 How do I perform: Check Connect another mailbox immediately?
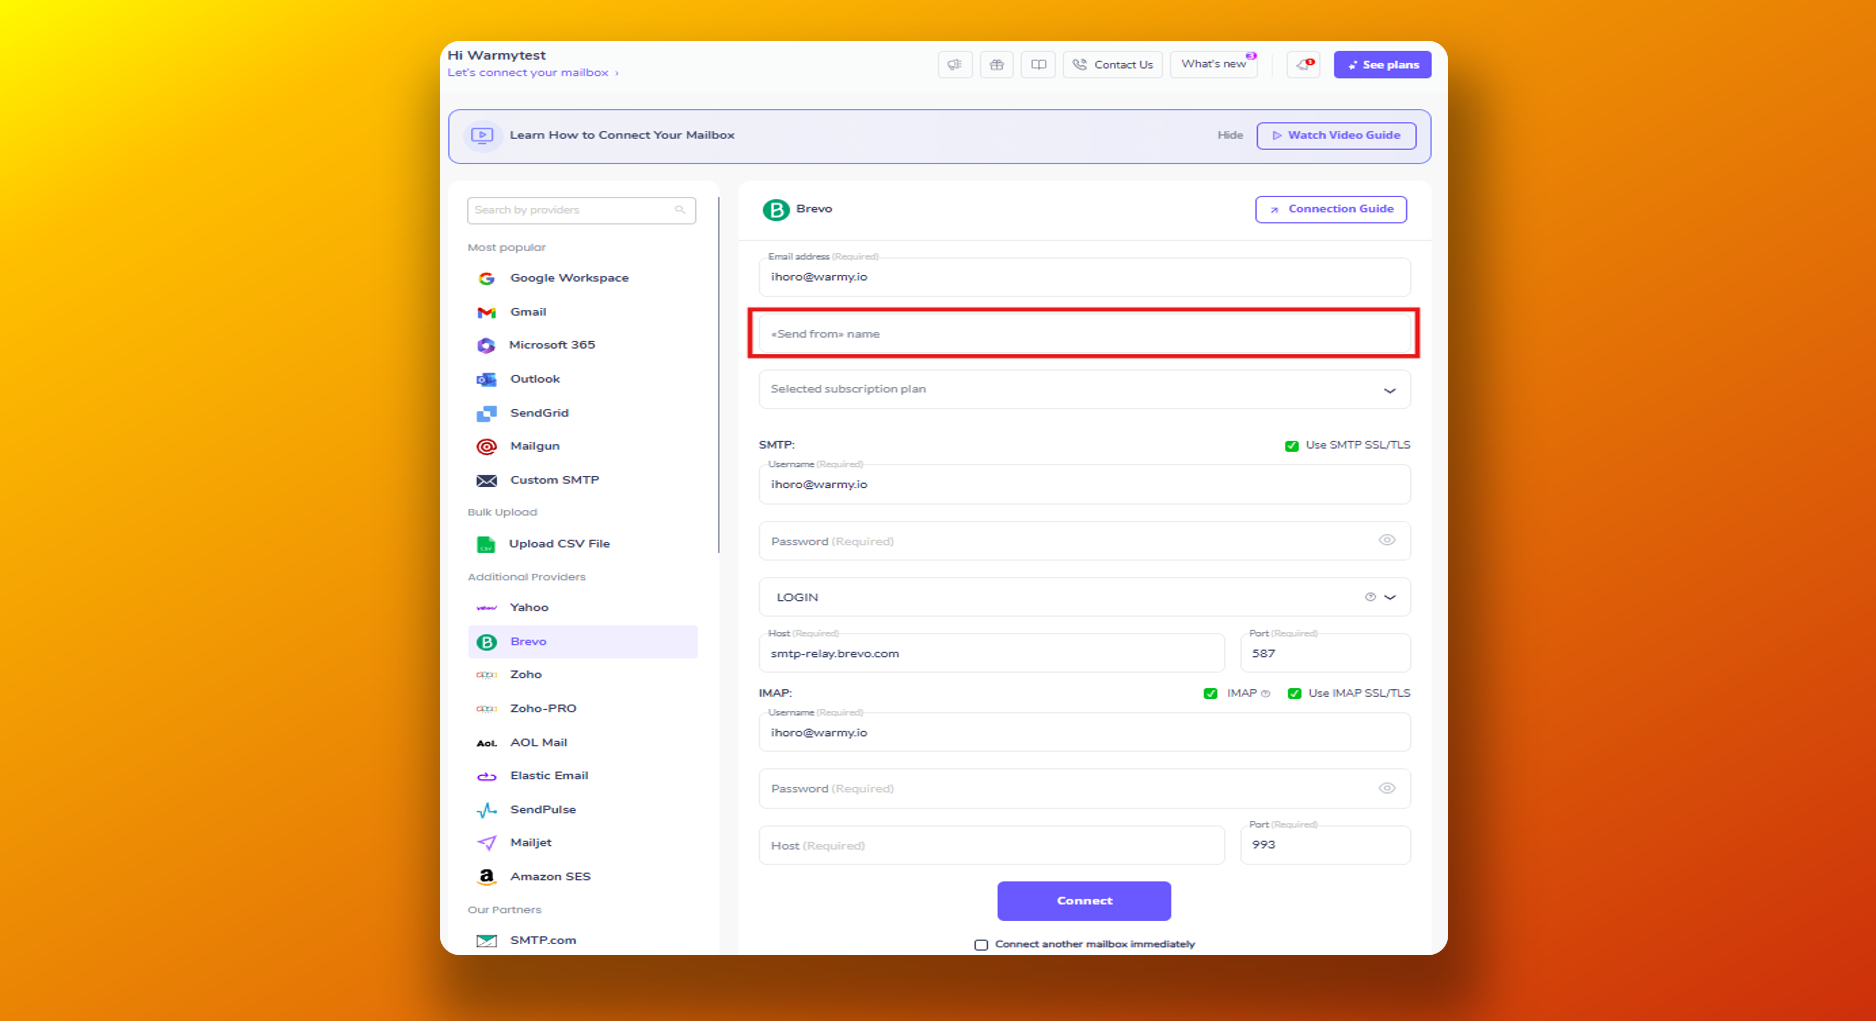[x=981, y=945]
